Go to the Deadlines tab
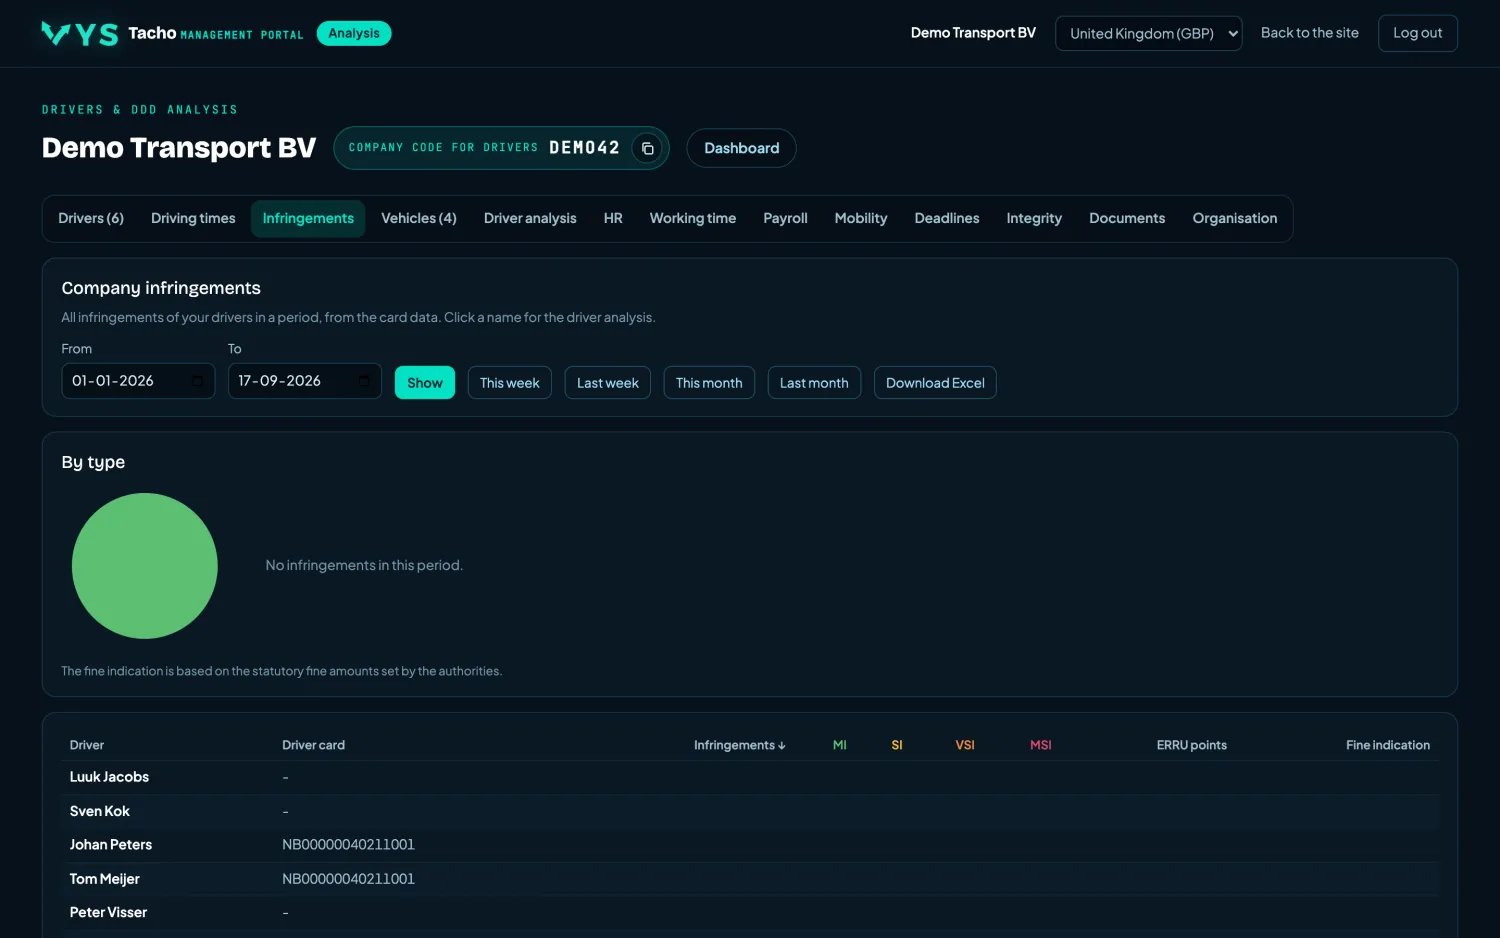The width and height of the screenshot is (1500, 938). pyautogui.click(x=947, y=218)
